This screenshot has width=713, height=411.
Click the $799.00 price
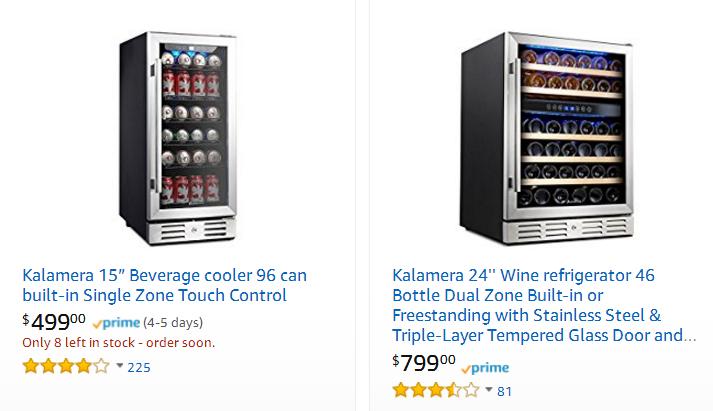423,362
